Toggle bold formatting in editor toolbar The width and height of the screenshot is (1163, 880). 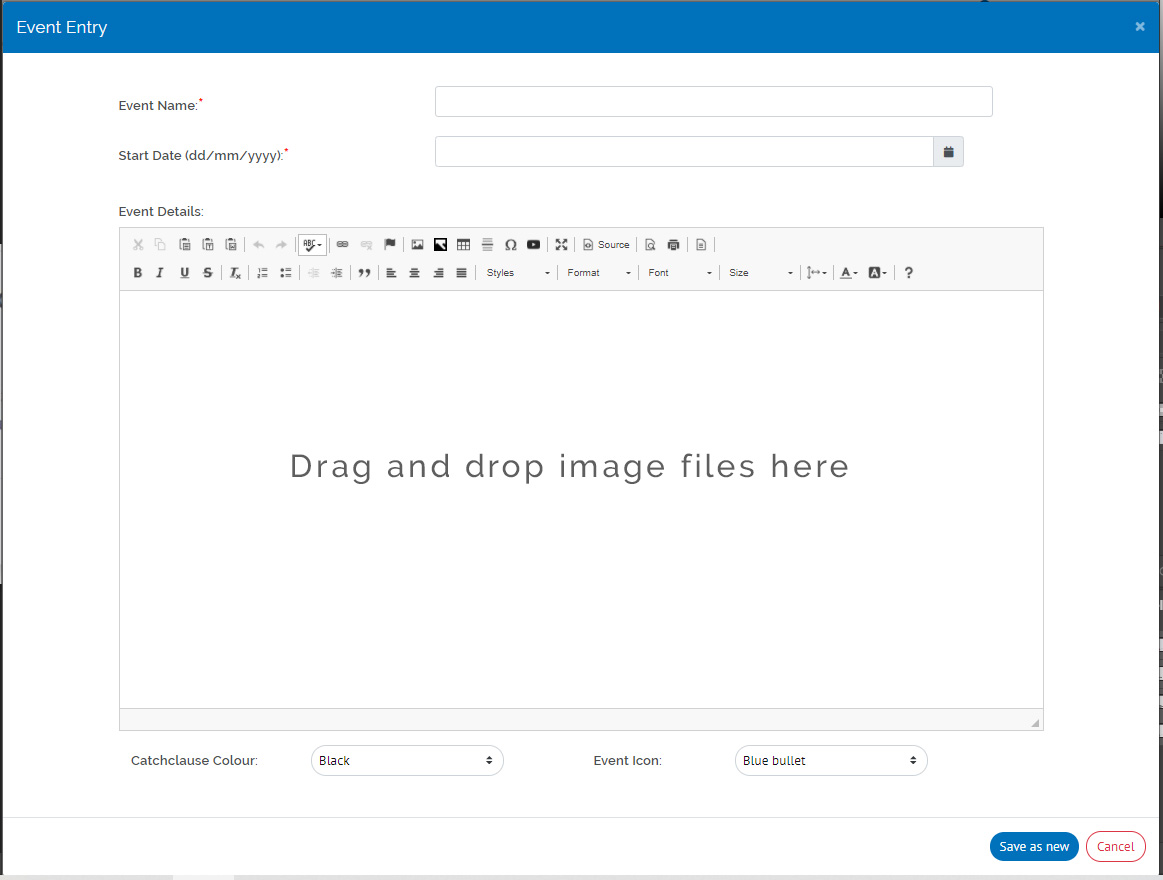click(138, 273)
